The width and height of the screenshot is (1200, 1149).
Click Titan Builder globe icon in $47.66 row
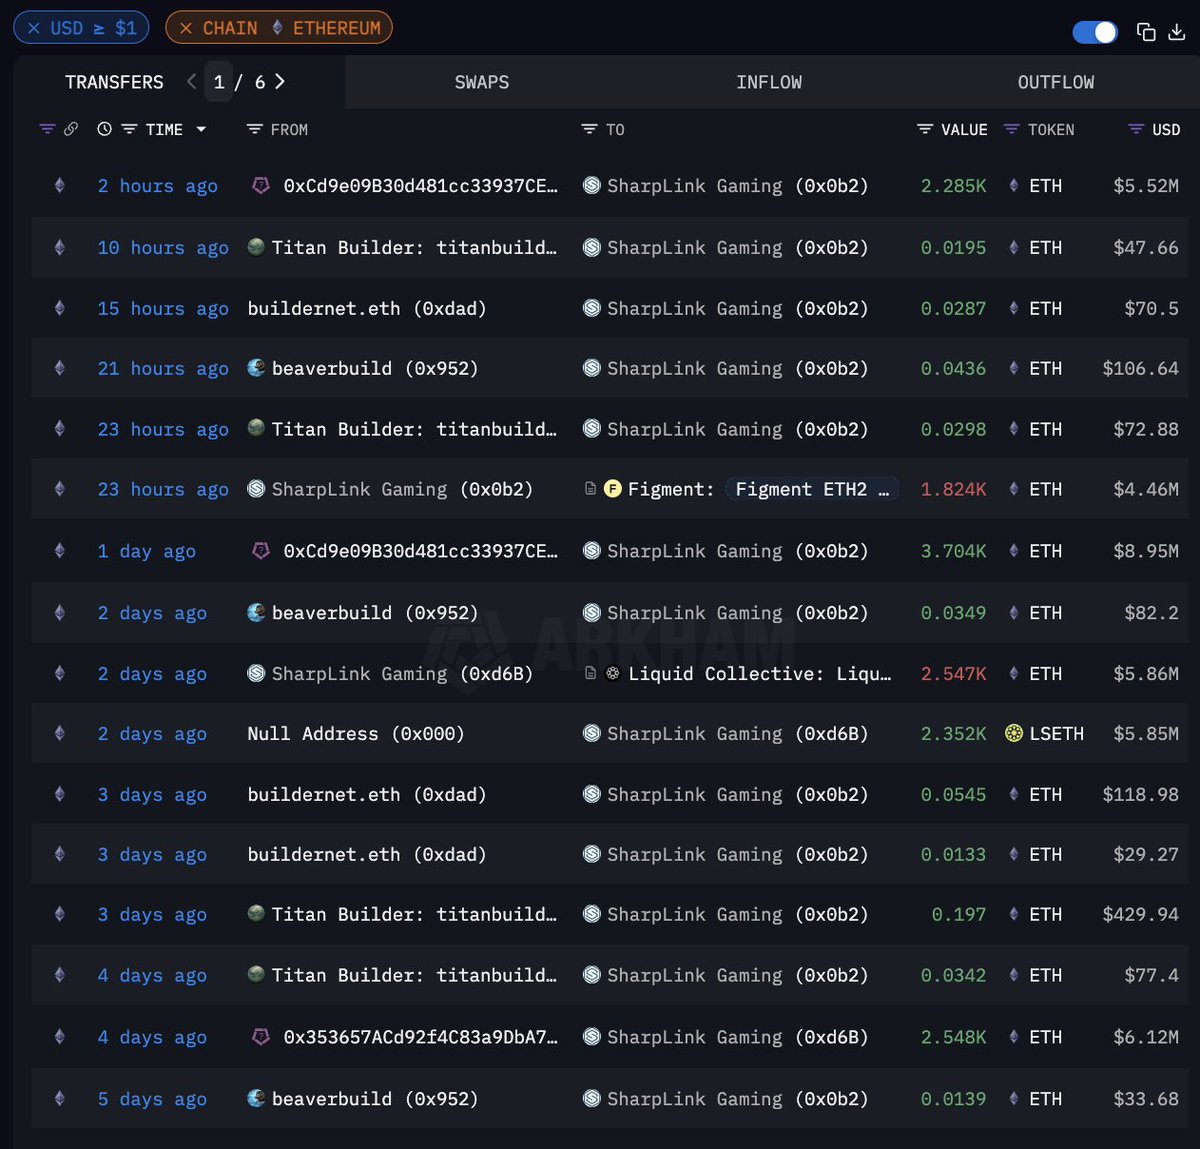coord(256,247)
